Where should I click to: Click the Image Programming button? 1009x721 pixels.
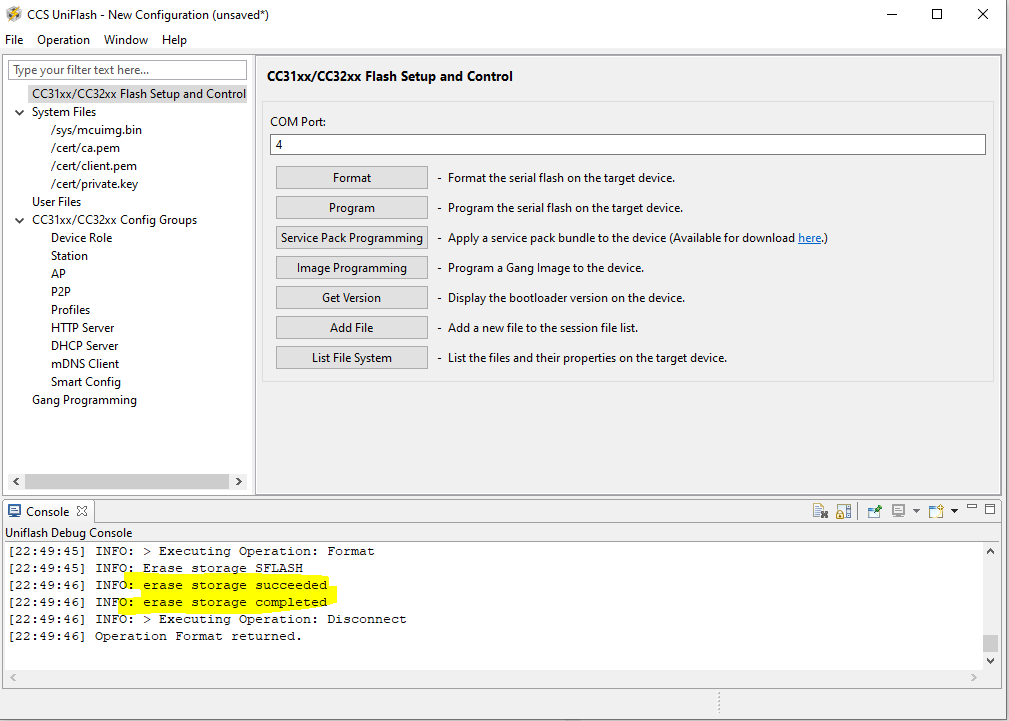tap(352, 268)
